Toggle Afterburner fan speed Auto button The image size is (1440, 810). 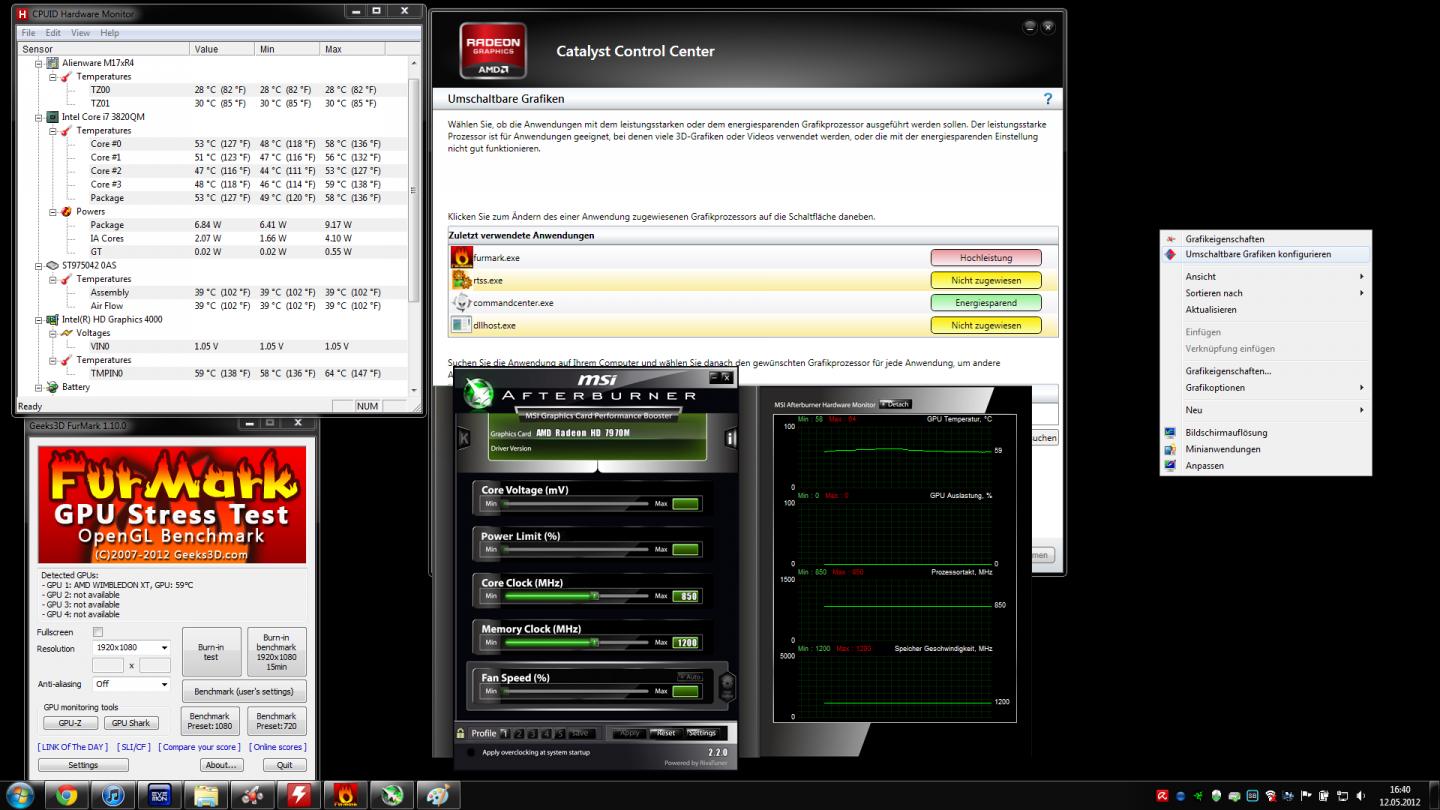coord(689,677)
